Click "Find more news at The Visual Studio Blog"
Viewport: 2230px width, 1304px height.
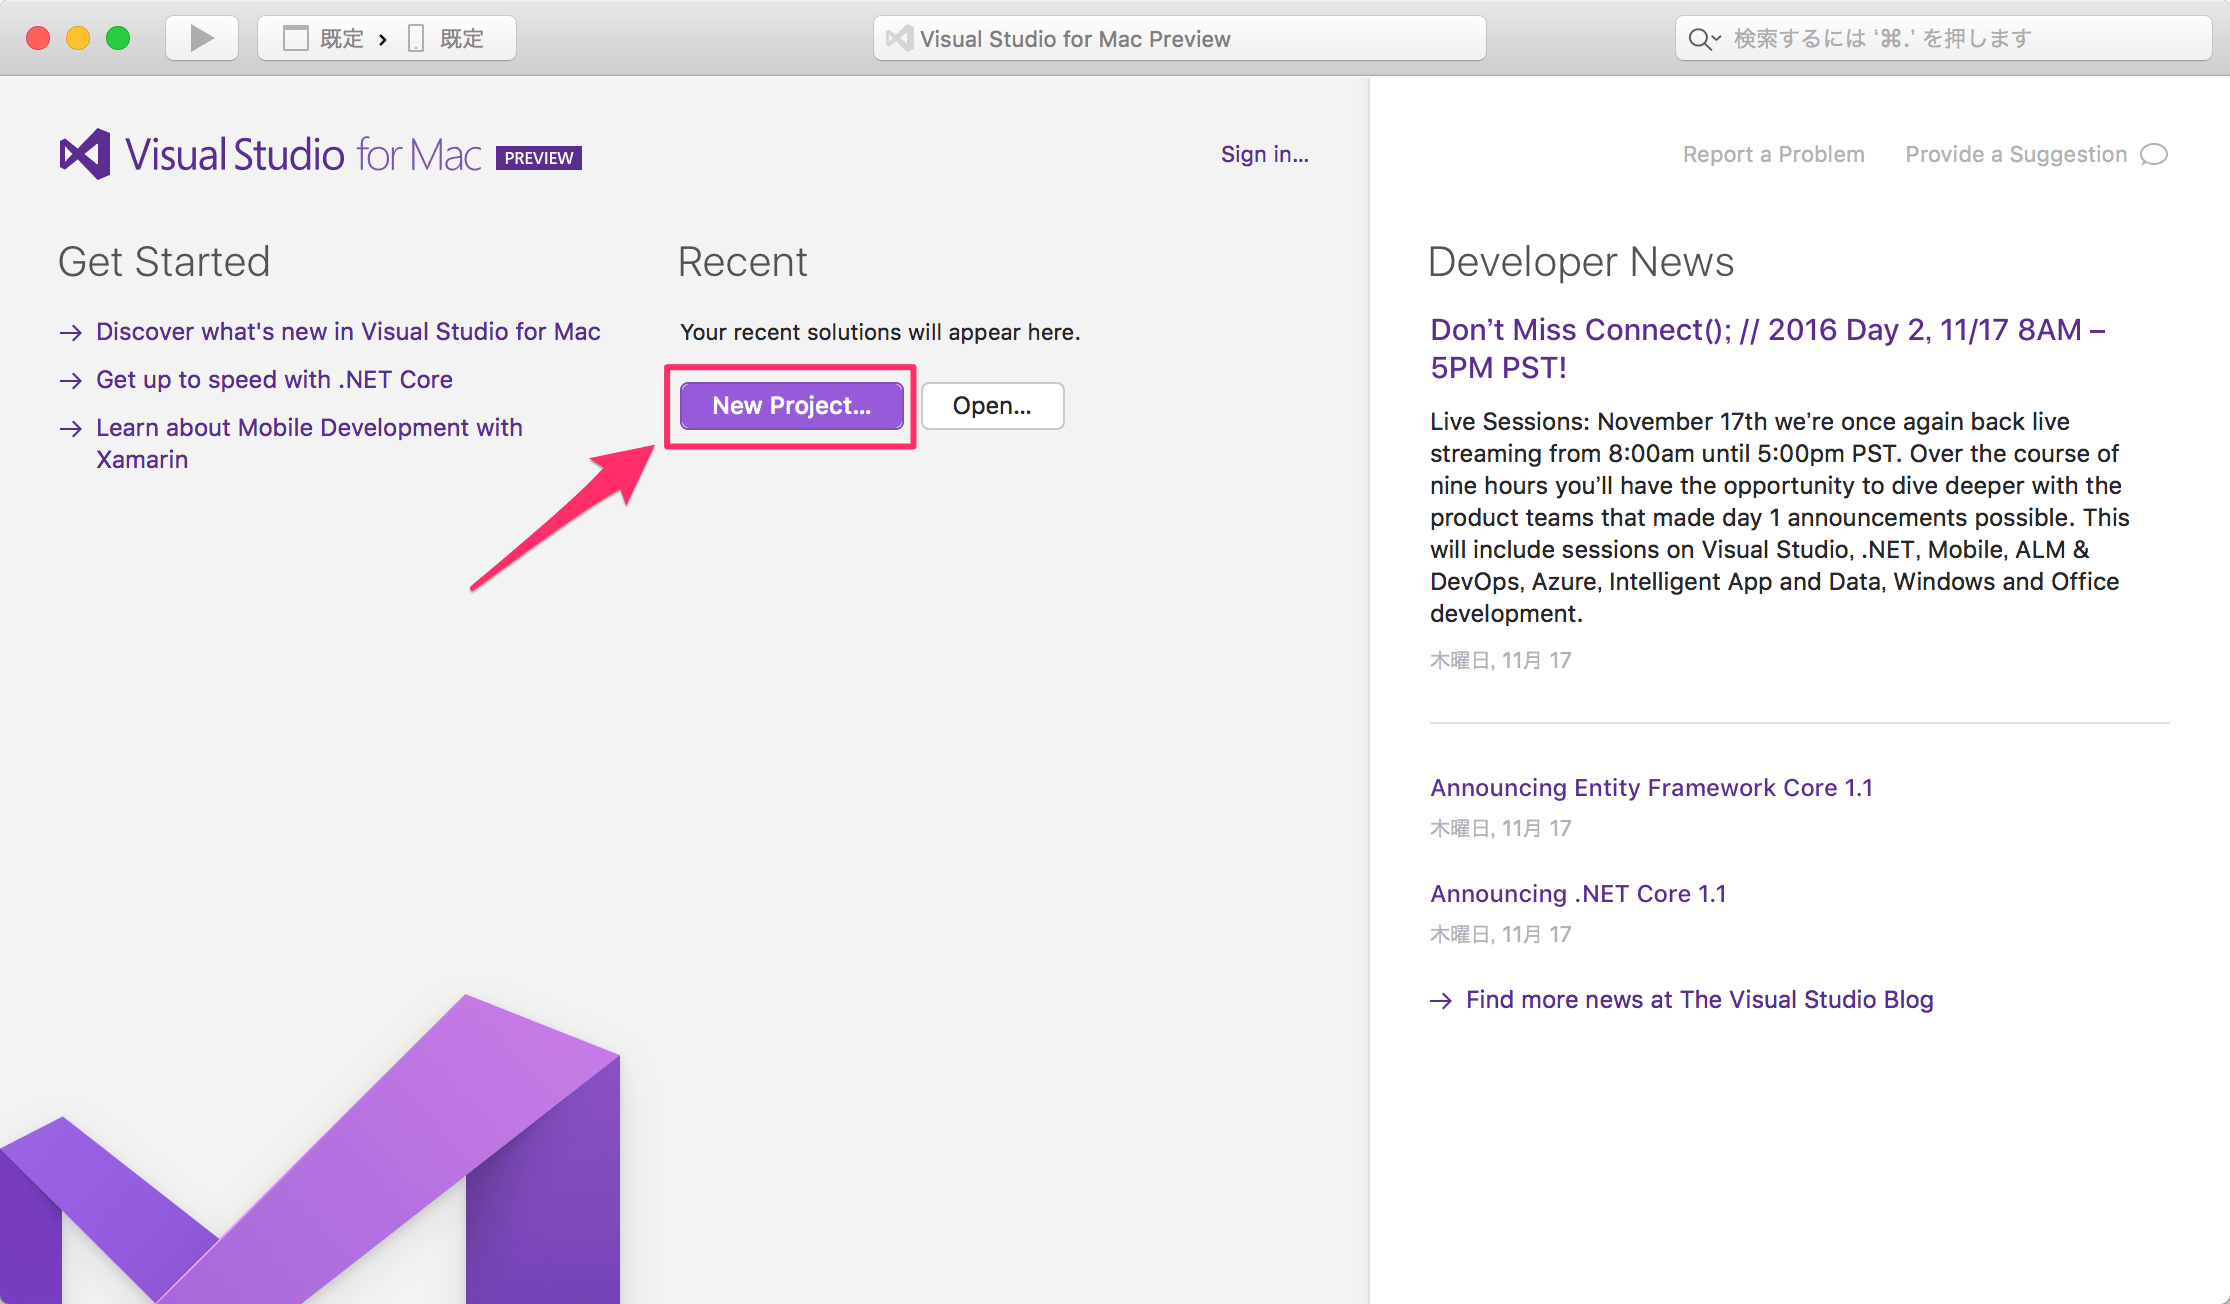[1698, 999]
